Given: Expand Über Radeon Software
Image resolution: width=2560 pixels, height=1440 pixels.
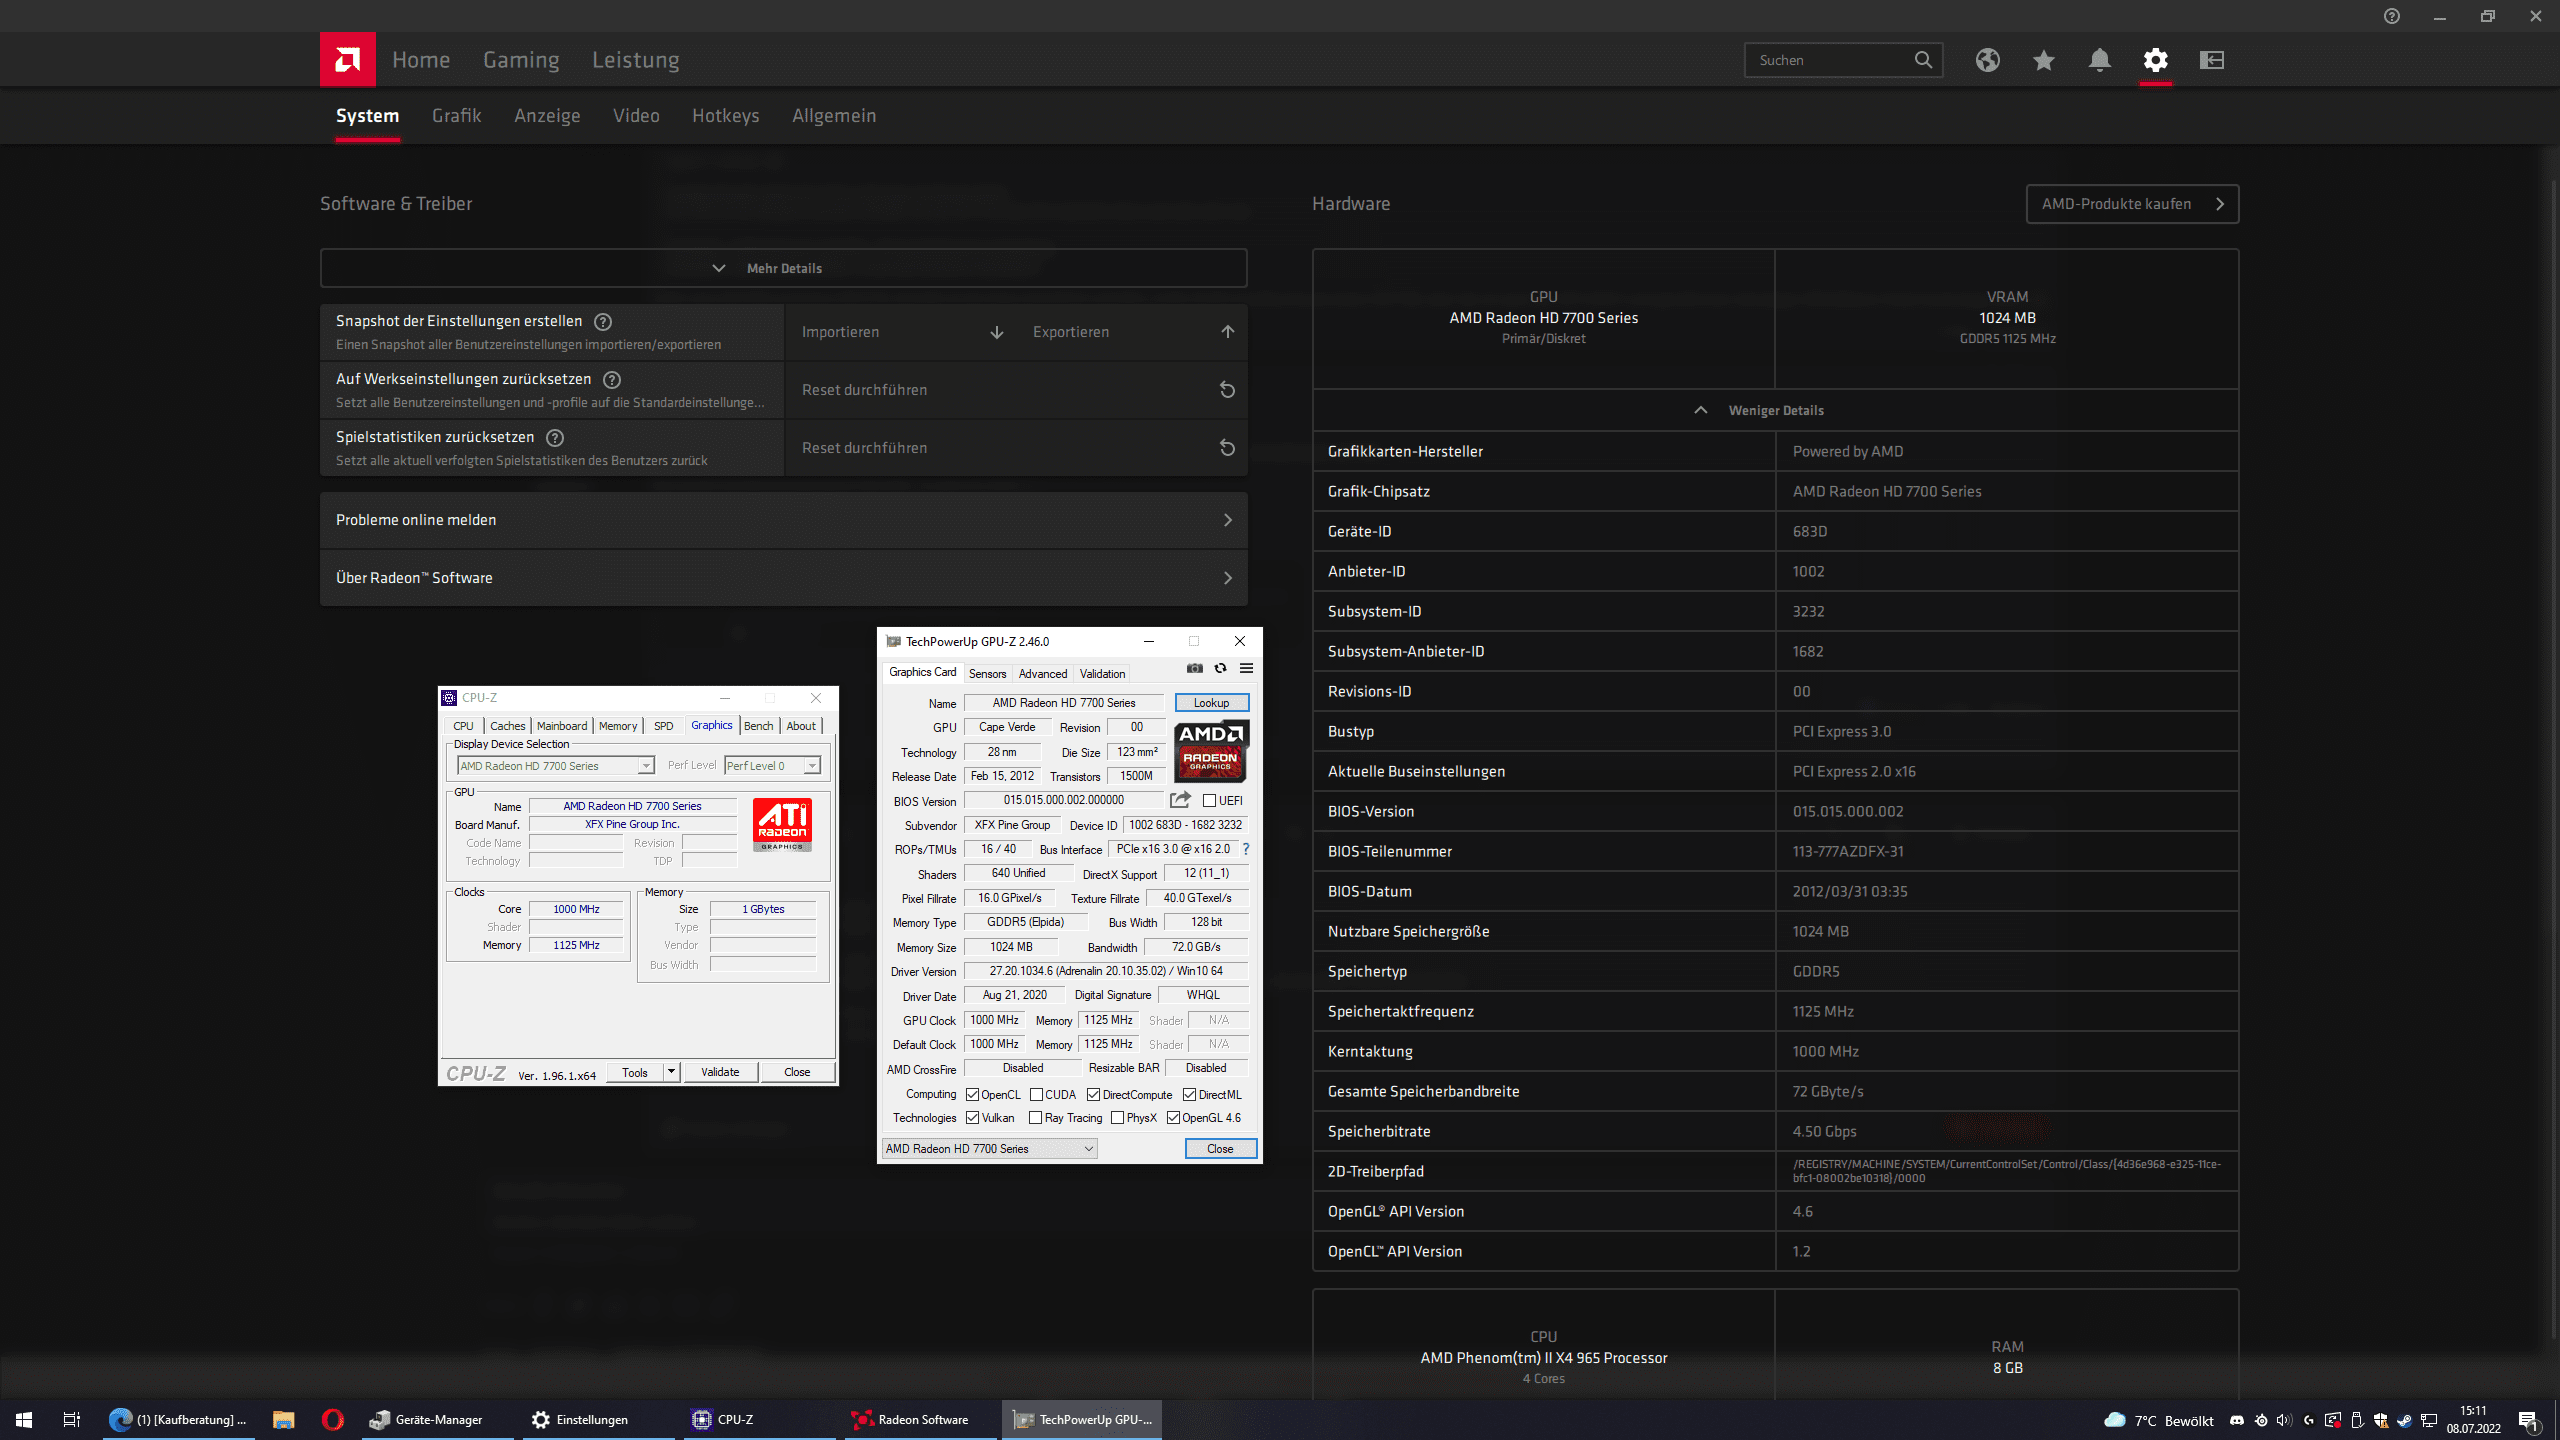Looking at the screenshot, I should click(x=784, y=578).
